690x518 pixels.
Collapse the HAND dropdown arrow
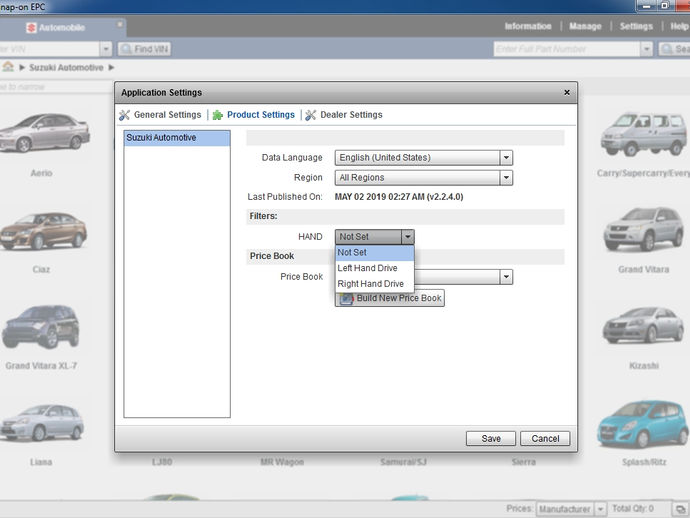407,237
